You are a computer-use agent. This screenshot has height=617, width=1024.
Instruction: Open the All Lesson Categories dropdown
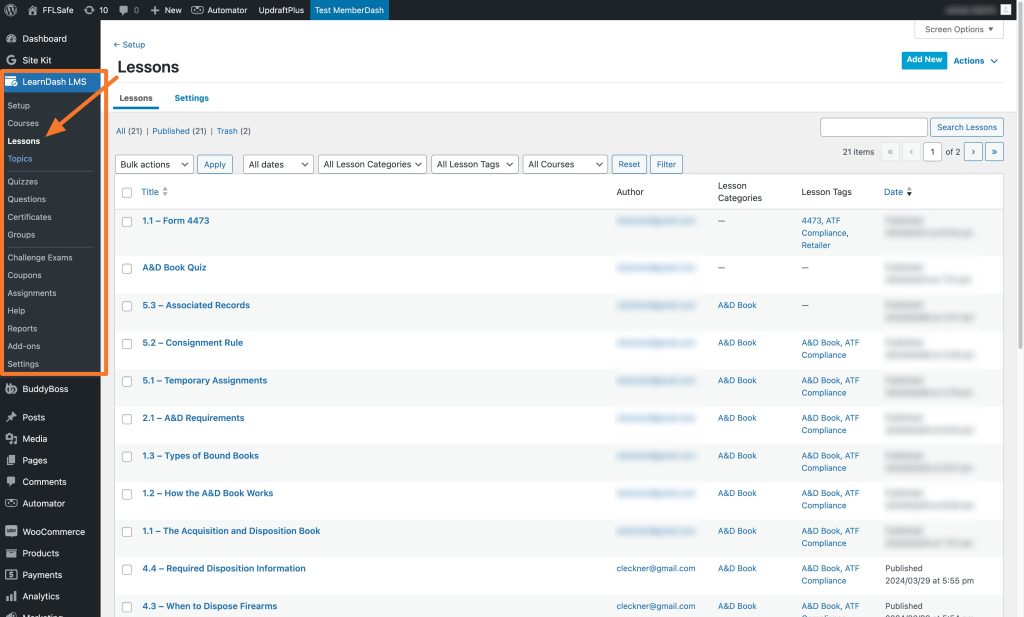pos(372,165)
